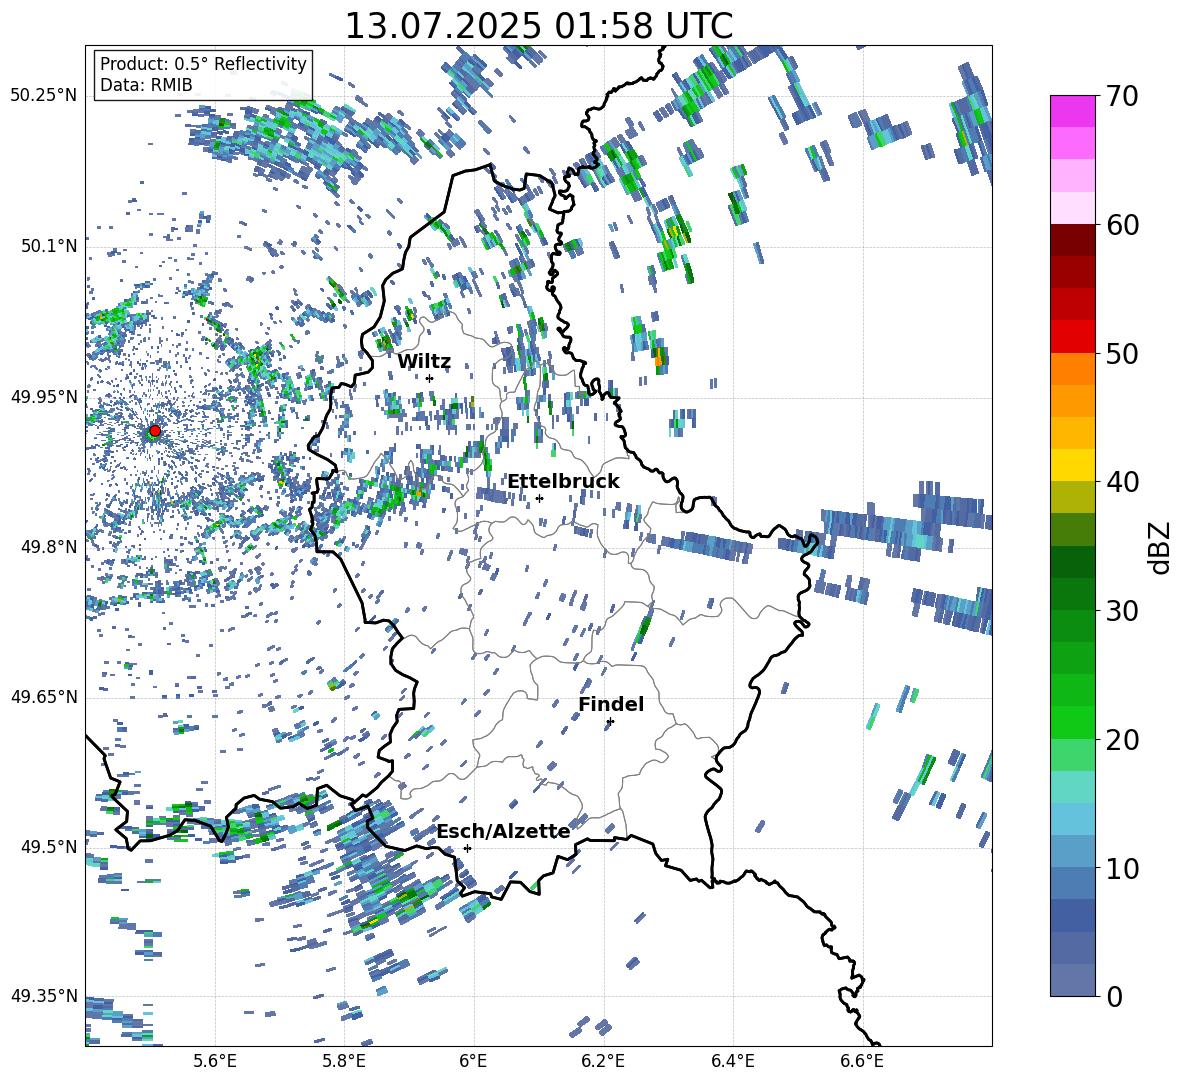The height and width of the screenshot is (1081, 1184).
Task: Click the Ettelbruck cross marker
Action: click(539, 498)
